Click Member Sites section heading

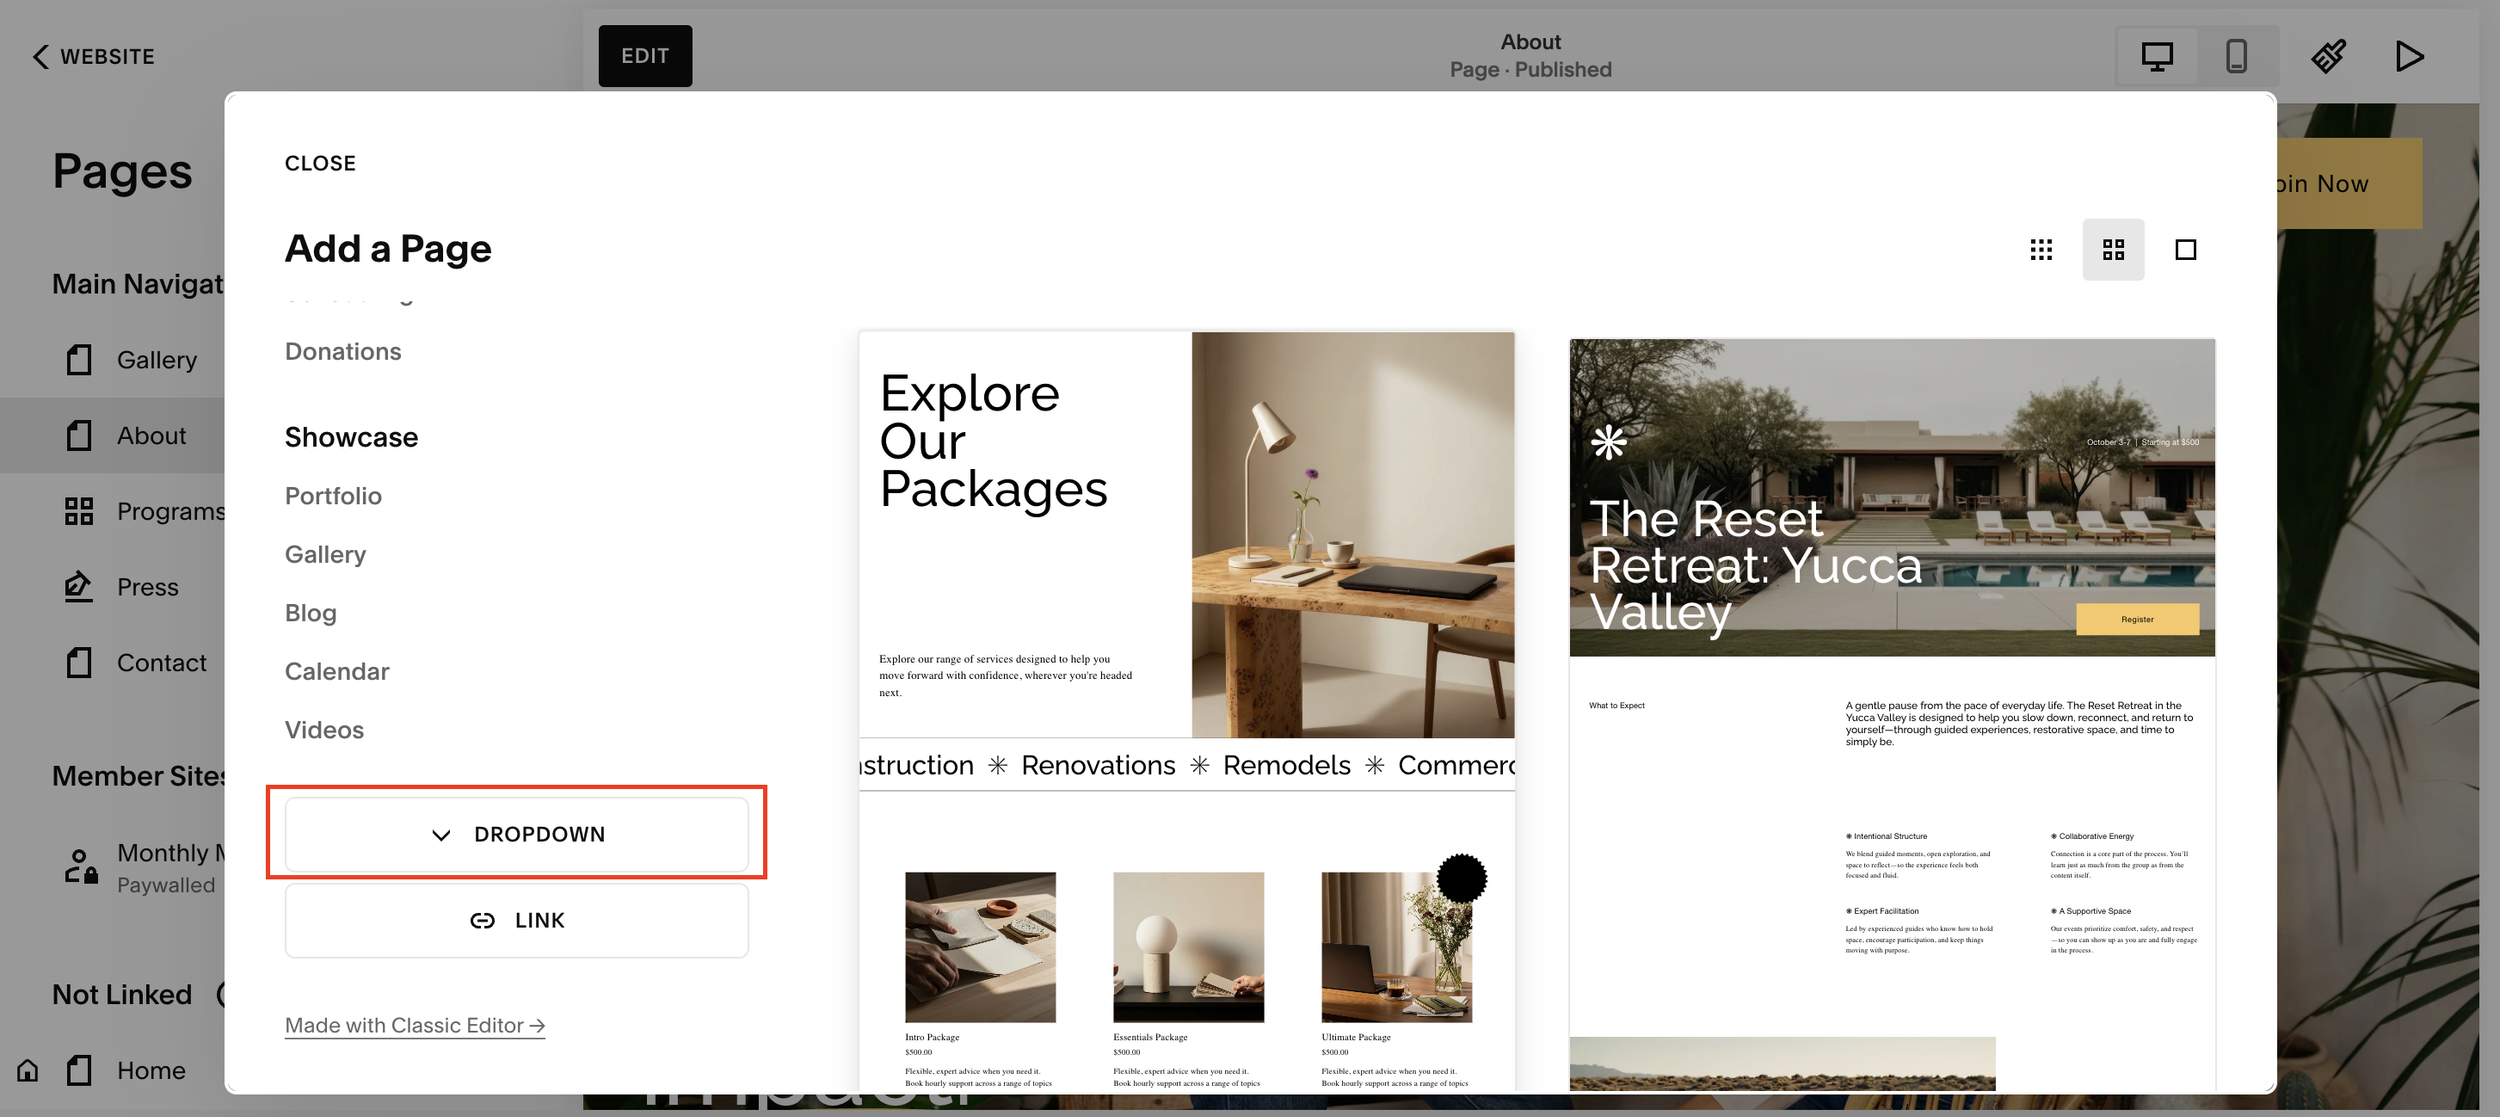coord(139,777)
